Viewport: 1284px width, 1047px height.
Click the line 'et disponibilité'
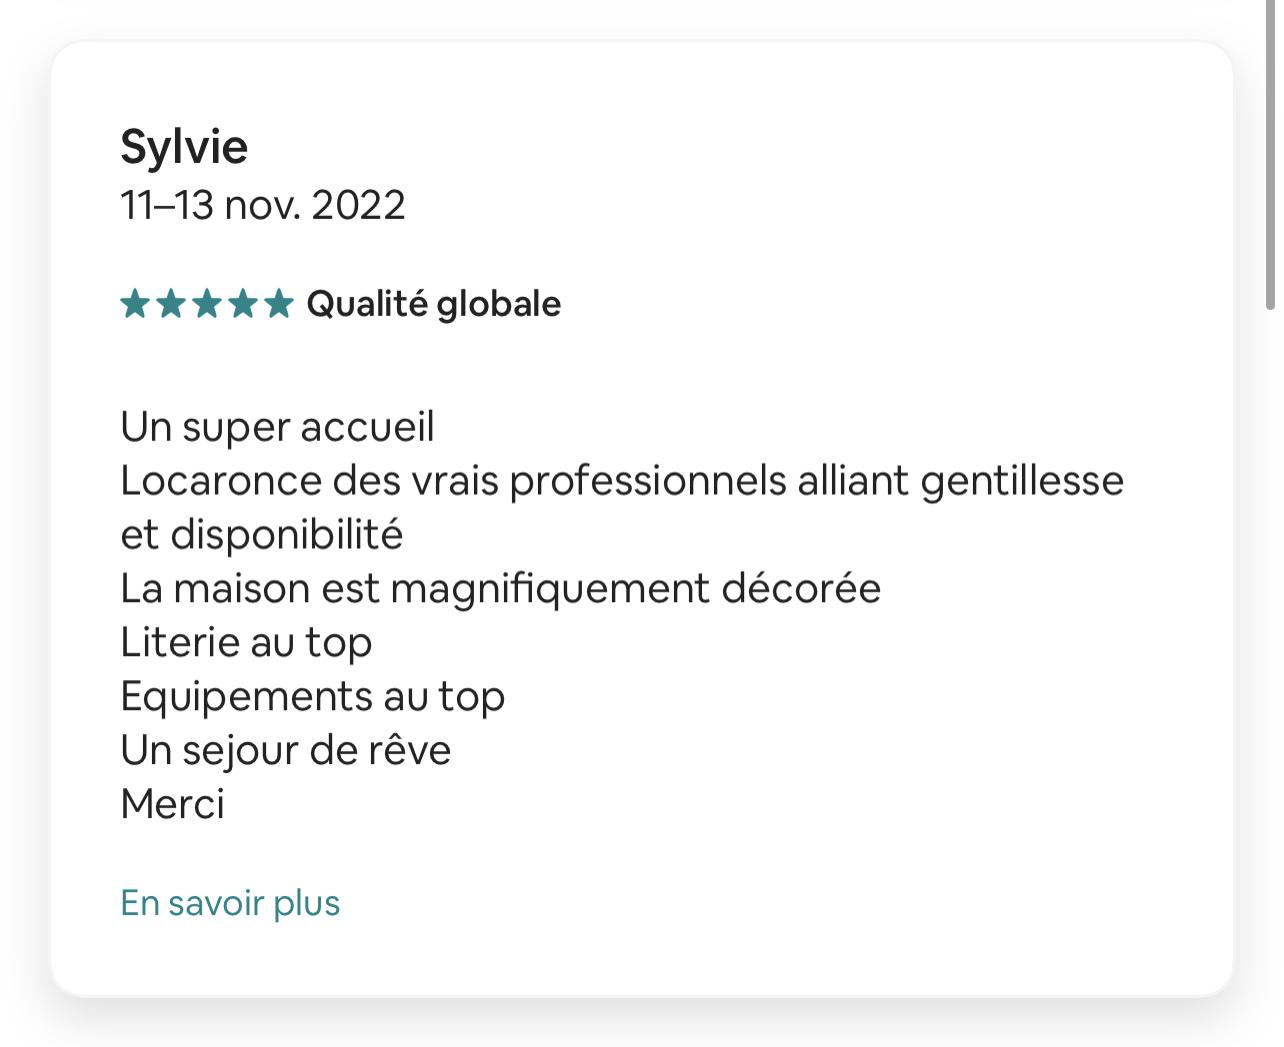click(261, 535)
